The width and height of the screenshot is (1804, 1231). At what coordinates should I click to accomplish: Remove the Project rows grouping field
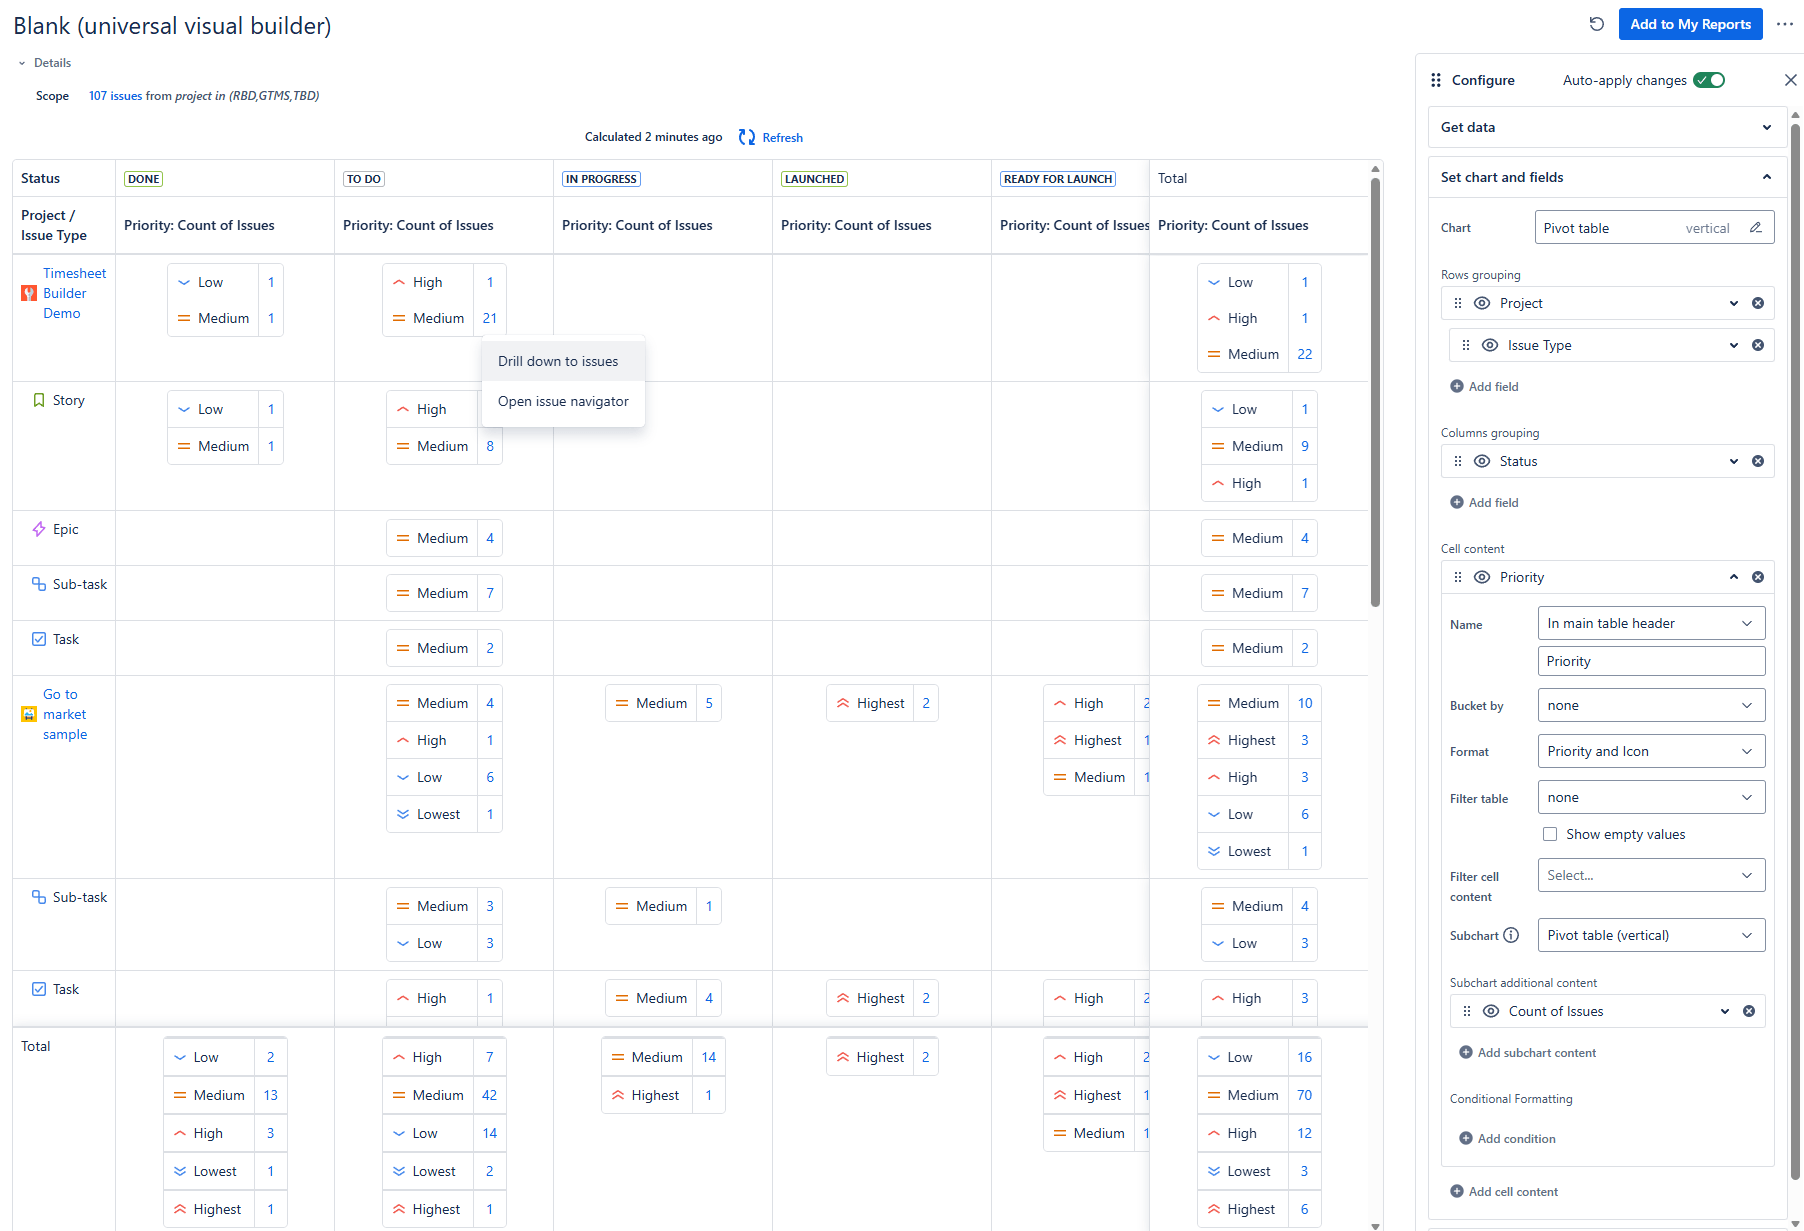(1758, 303)
